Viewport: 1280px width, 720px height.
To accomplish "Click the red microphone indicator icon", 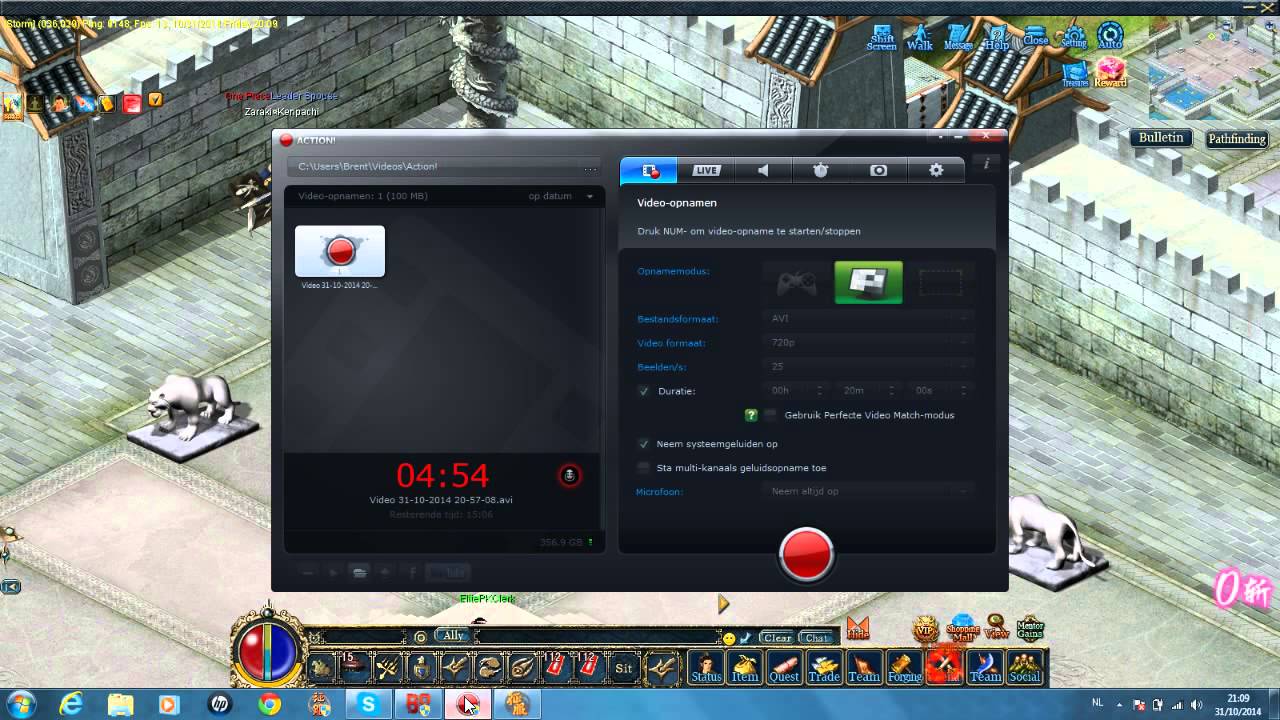I will click(569, 475).
